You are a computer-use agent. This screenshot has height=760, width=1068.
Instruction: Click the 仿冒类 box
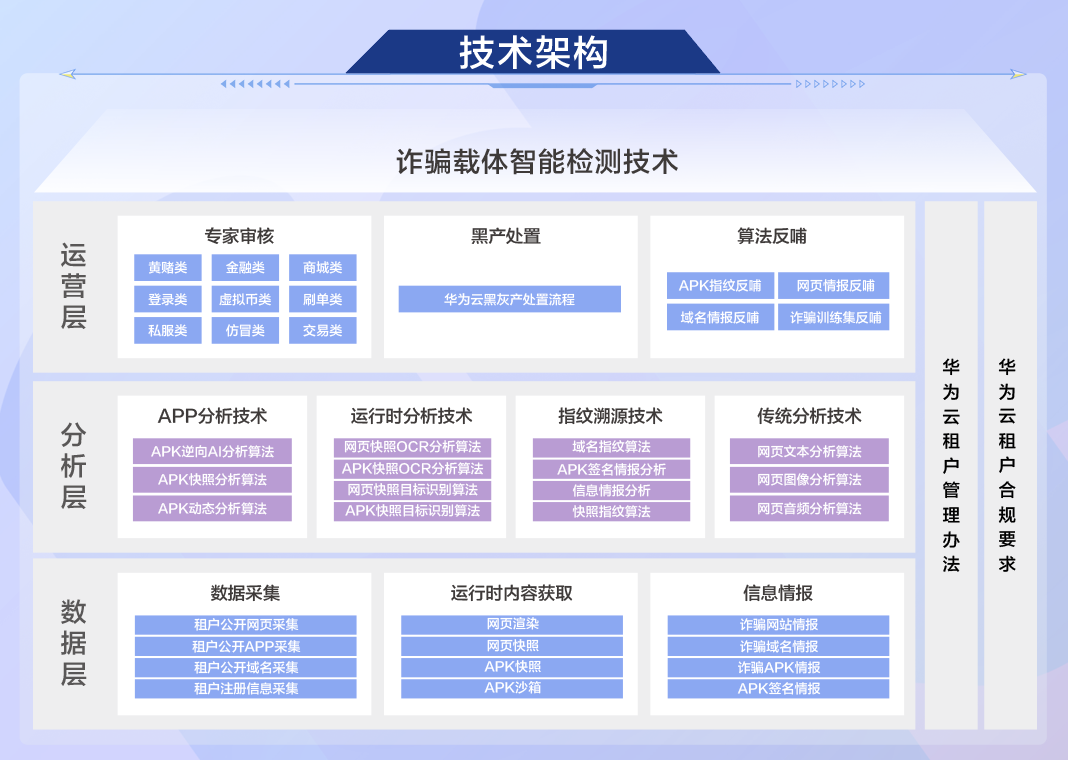pos(245,330)
